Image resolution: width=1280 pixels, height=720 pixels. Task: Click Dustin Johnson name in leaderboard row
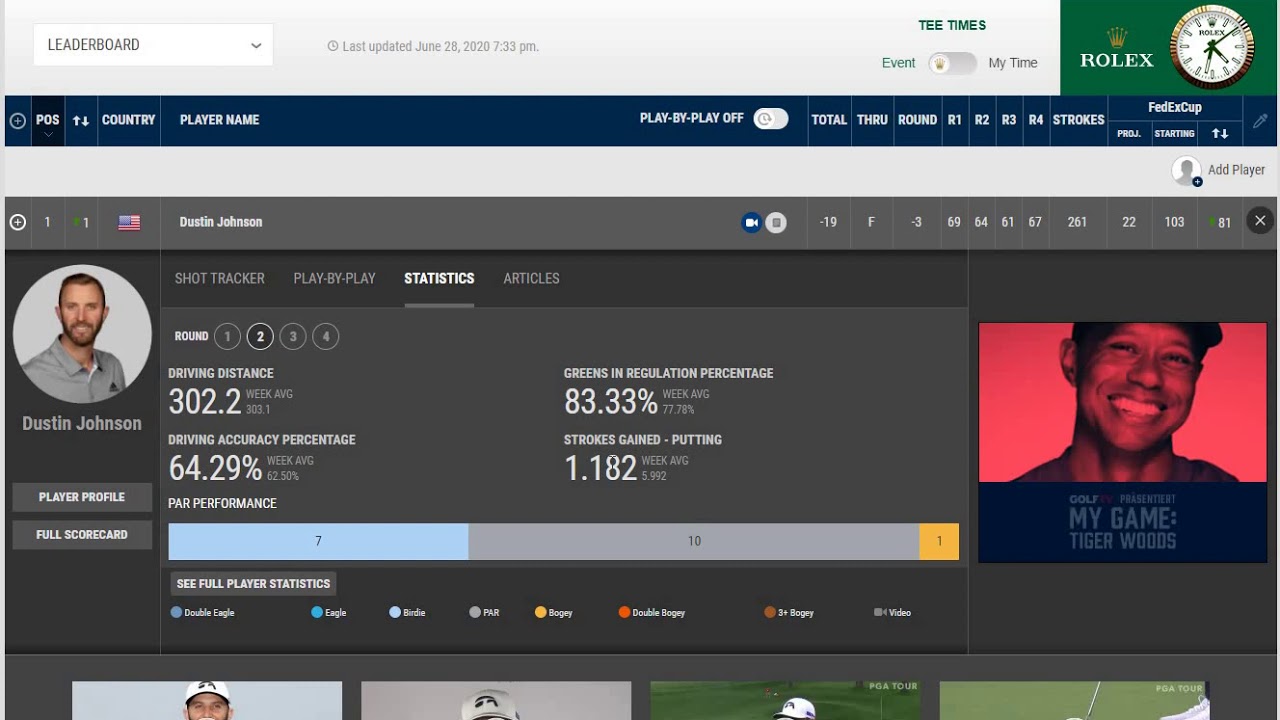point(221,222)
